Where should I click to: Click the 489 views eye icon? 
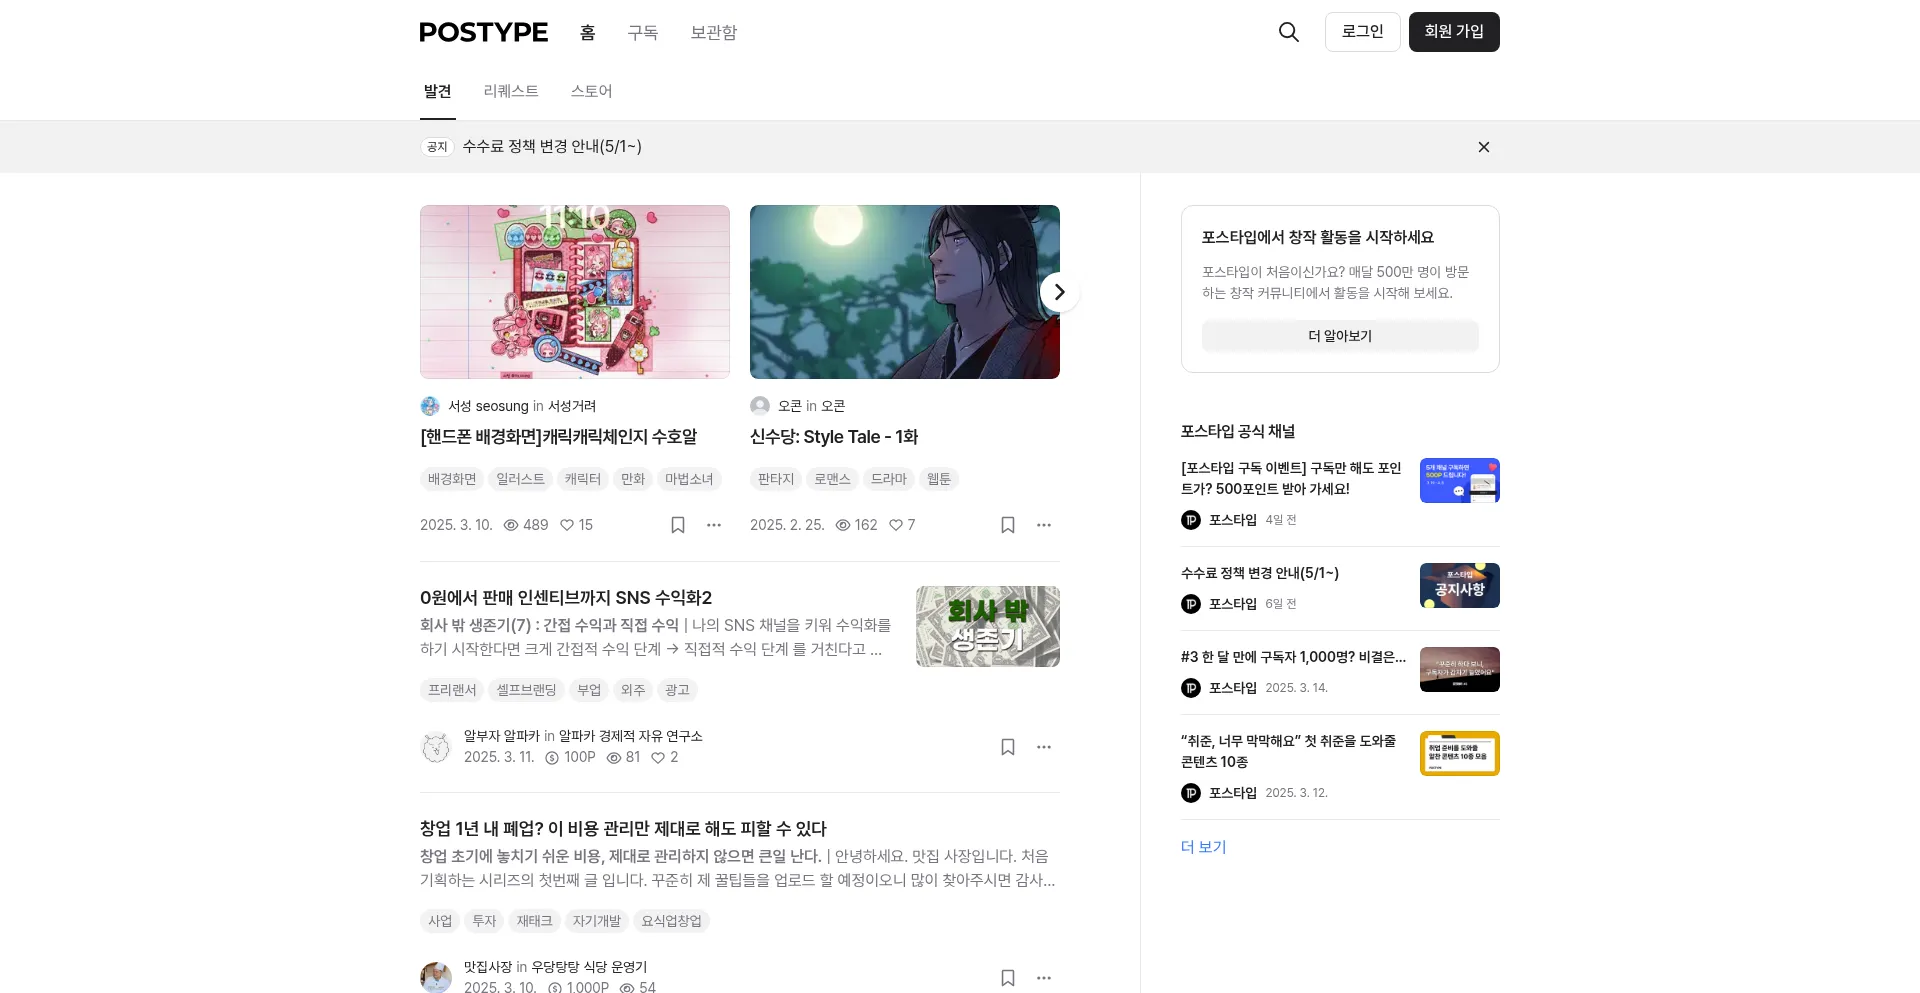(x=511, y=525)
